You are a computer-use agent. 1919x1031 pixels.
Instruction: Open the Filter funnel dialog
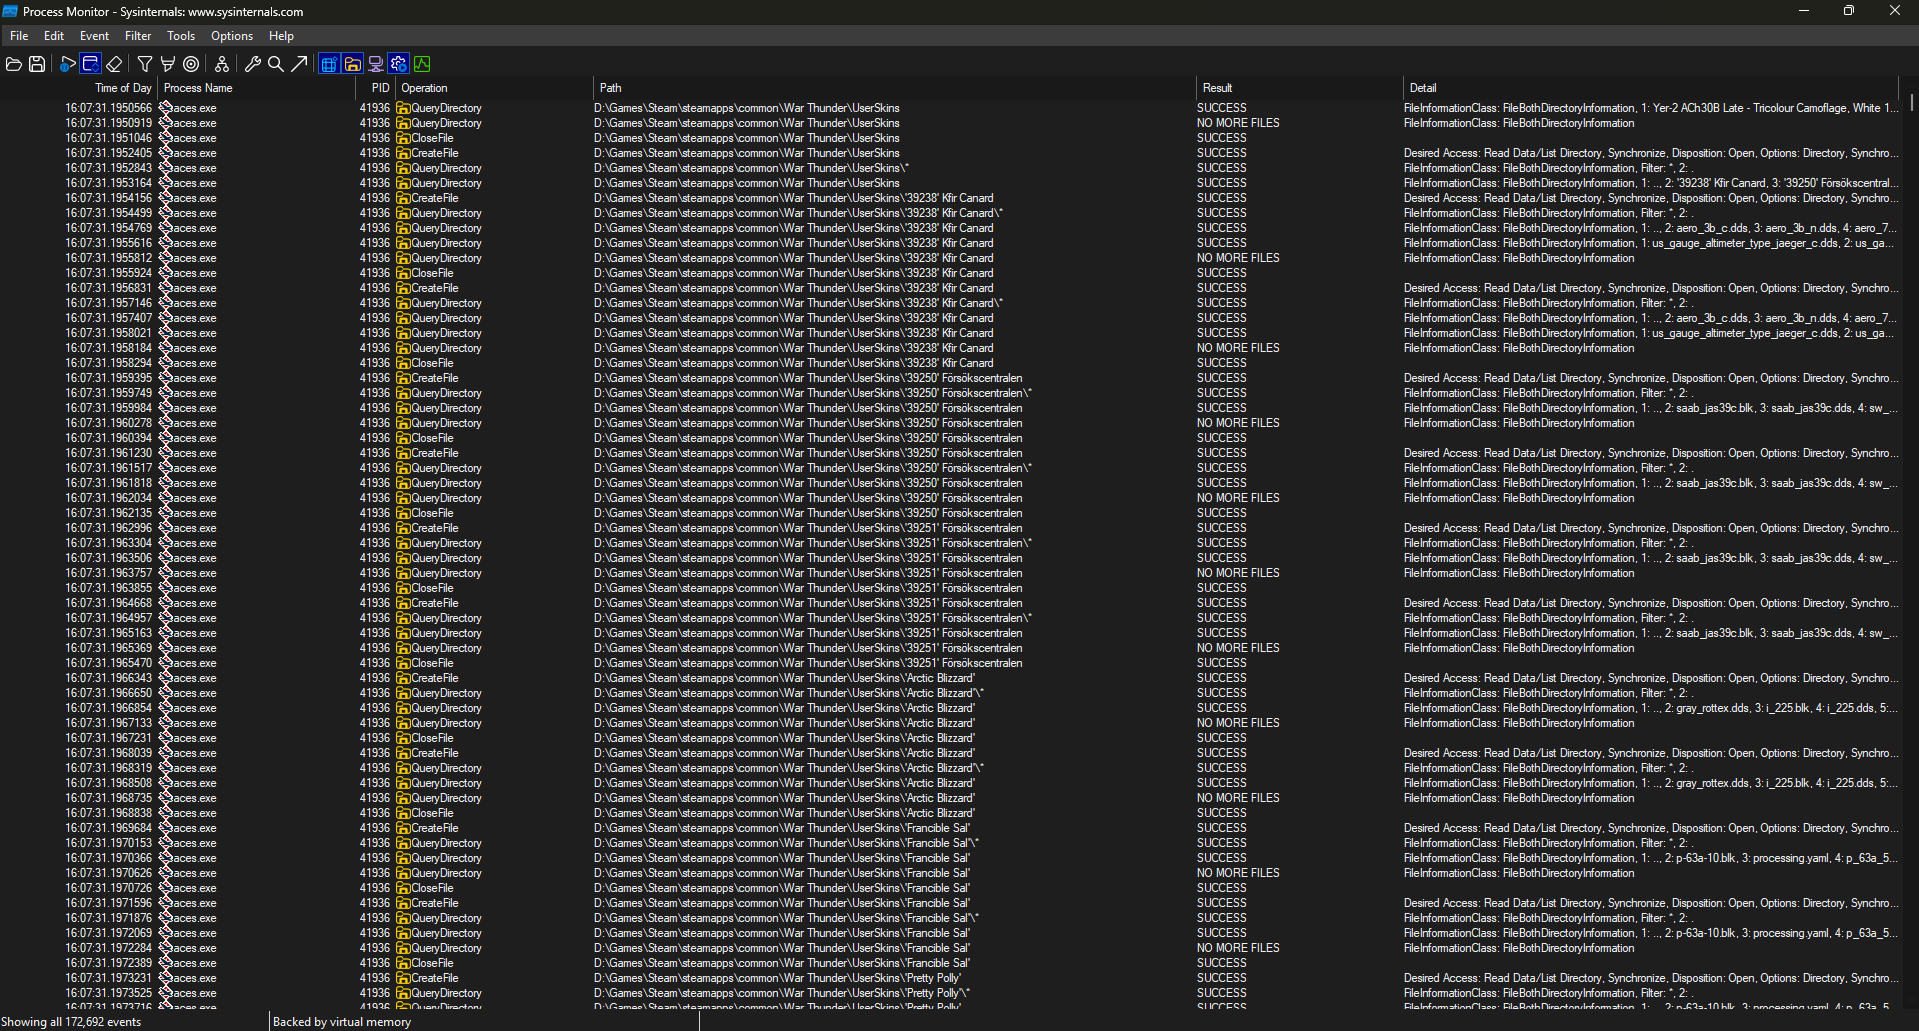(145, 64)
